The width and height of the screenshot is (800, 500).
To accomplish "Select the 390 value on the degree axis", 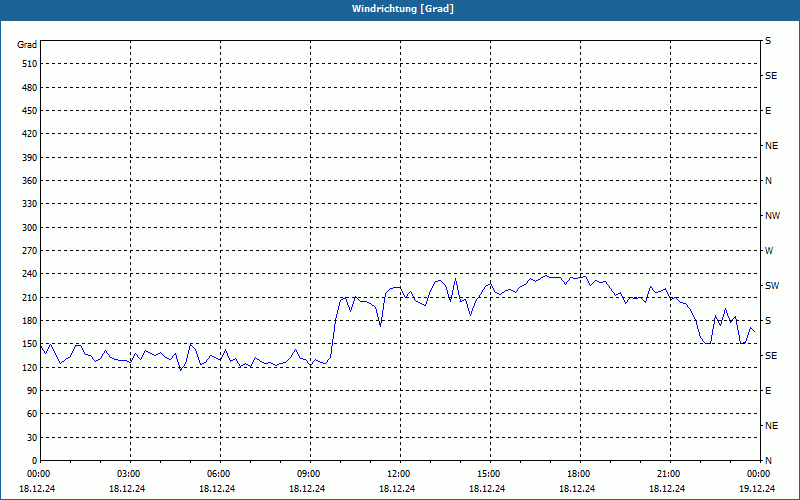I will 30,158.
